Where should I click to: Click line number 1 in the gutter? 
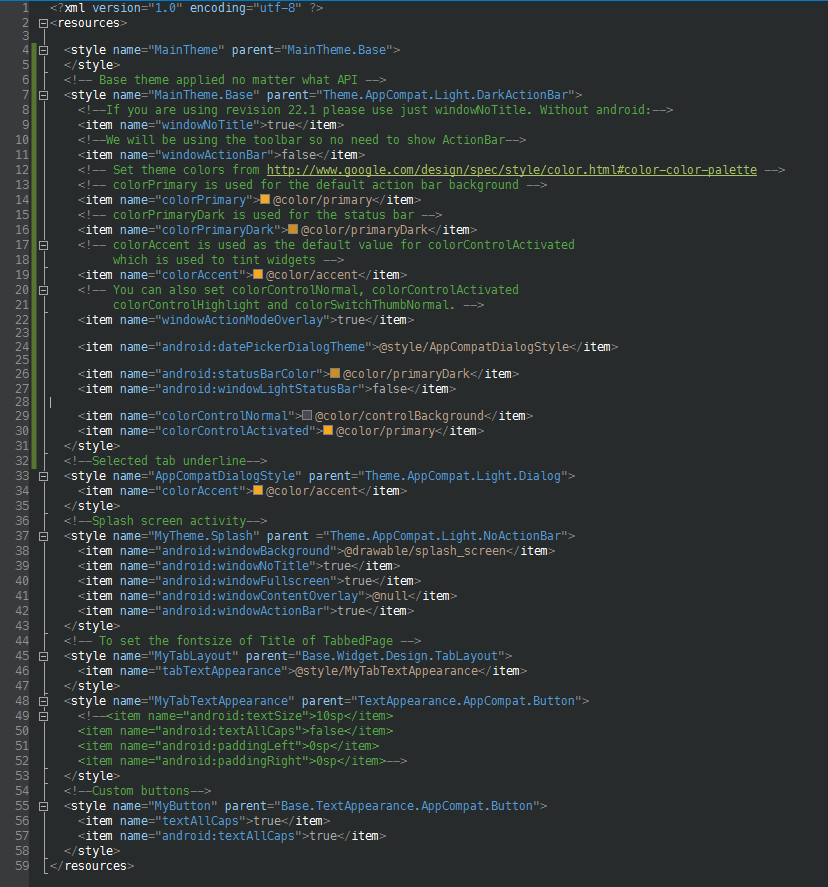[25, 8]
